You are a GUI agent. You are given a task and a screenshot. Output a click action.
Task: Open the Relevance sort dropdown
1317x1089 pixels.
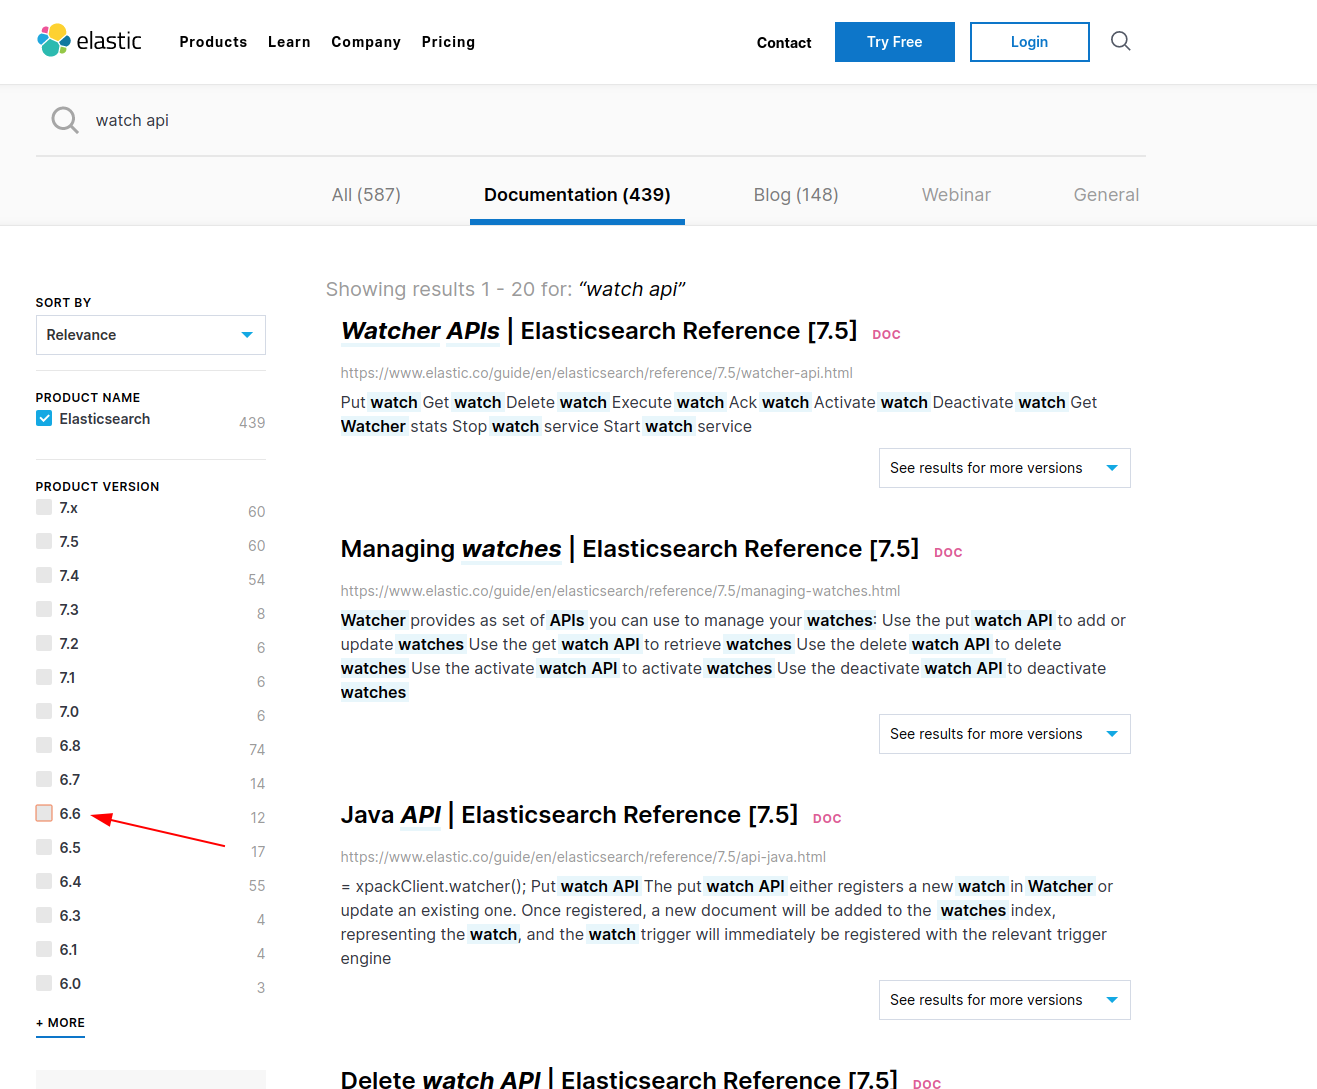click(150, 335)
